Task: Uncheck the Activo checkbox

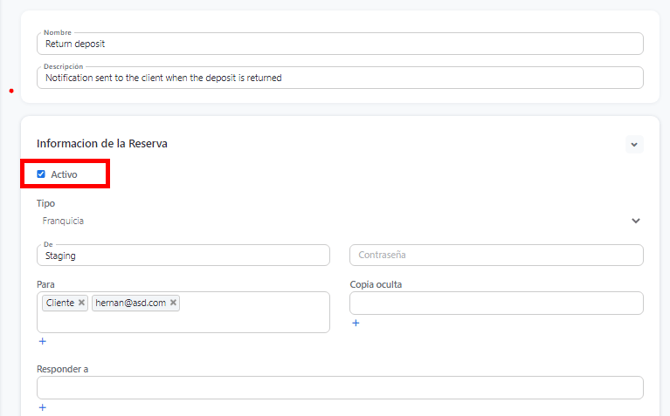Action: pyautogui.click(x=41, y=174)
